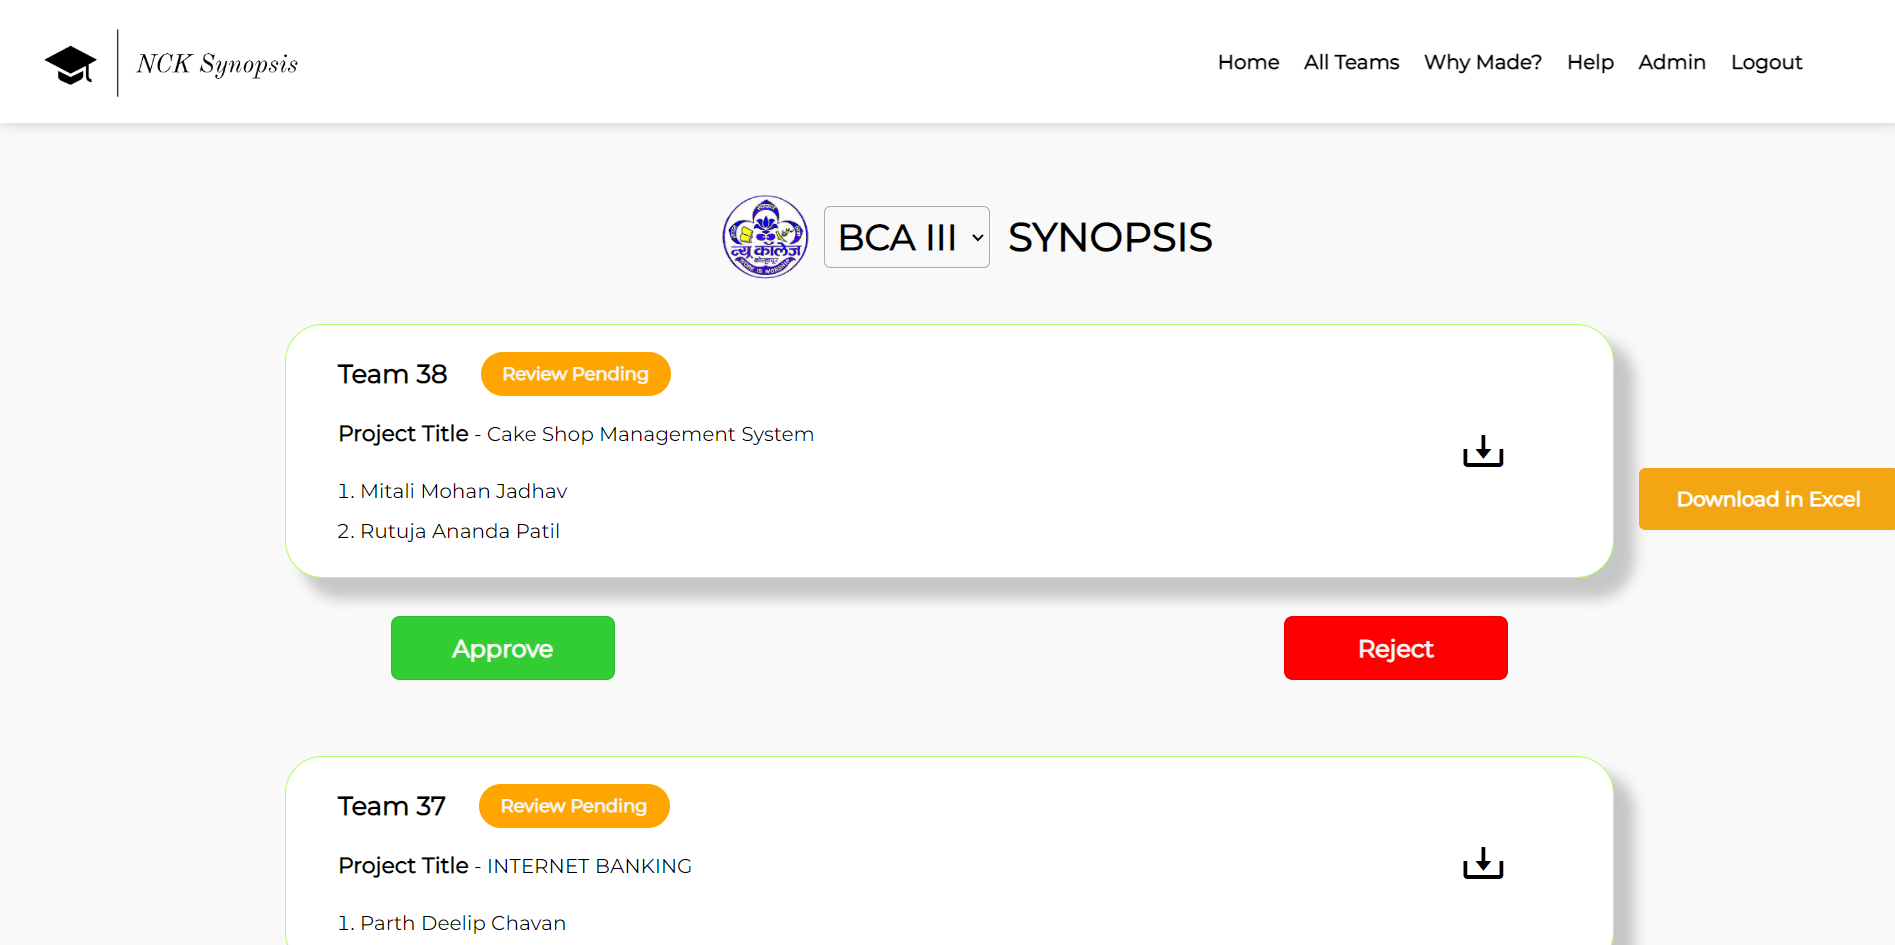Open the Admin section
1895x945 pixels.
1671,62
